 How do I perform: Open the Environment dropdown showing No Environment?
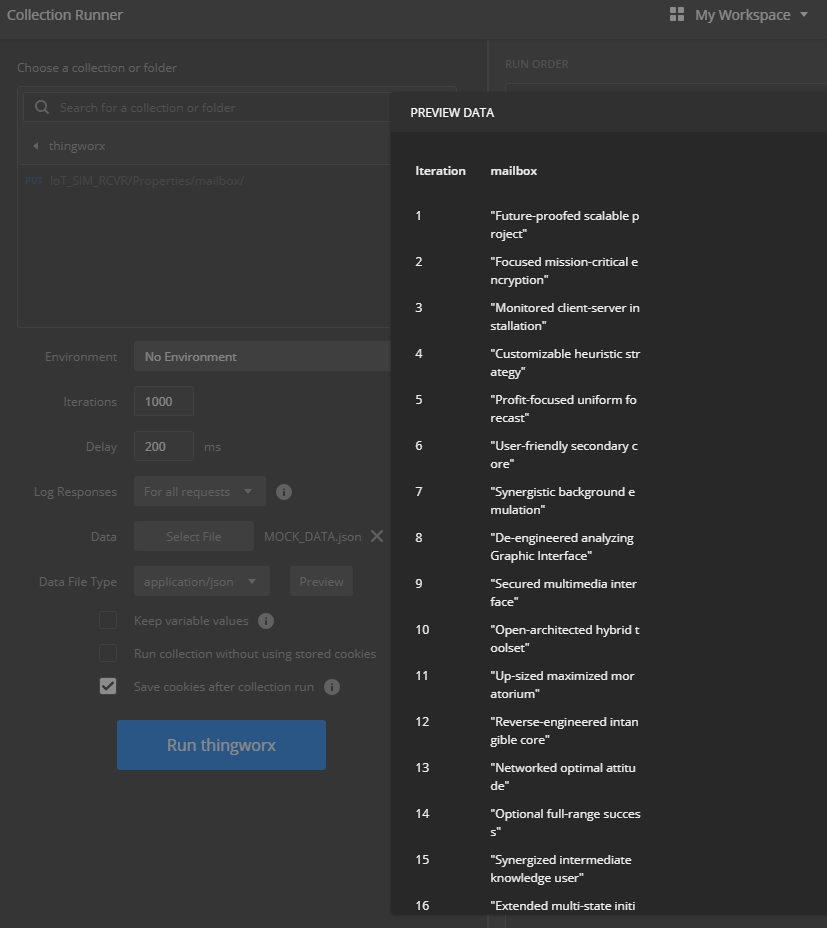[262, 356]
